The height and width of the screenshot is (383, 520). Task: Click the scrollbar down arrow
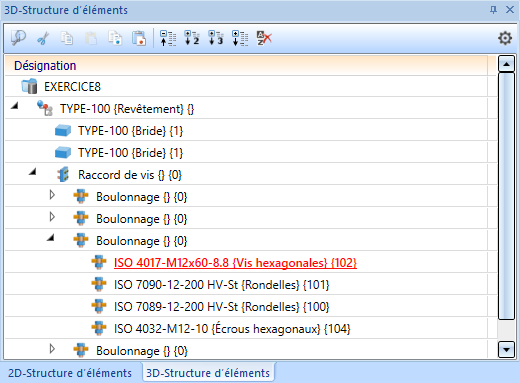506,350
